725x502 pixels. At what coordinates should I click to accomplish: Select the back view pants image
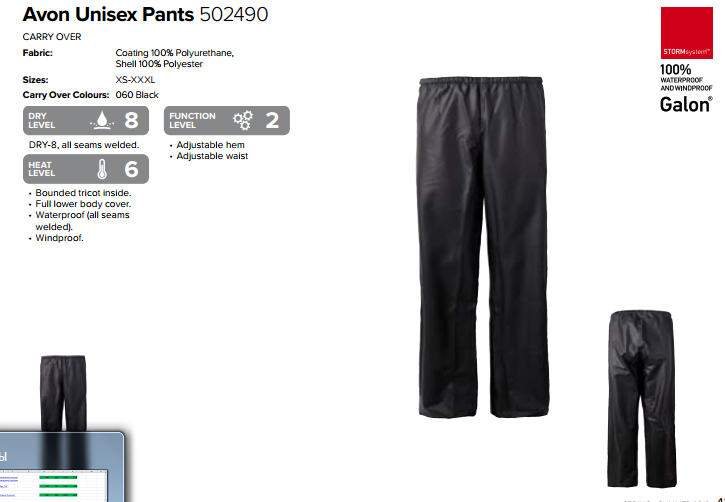coord(642,399)
